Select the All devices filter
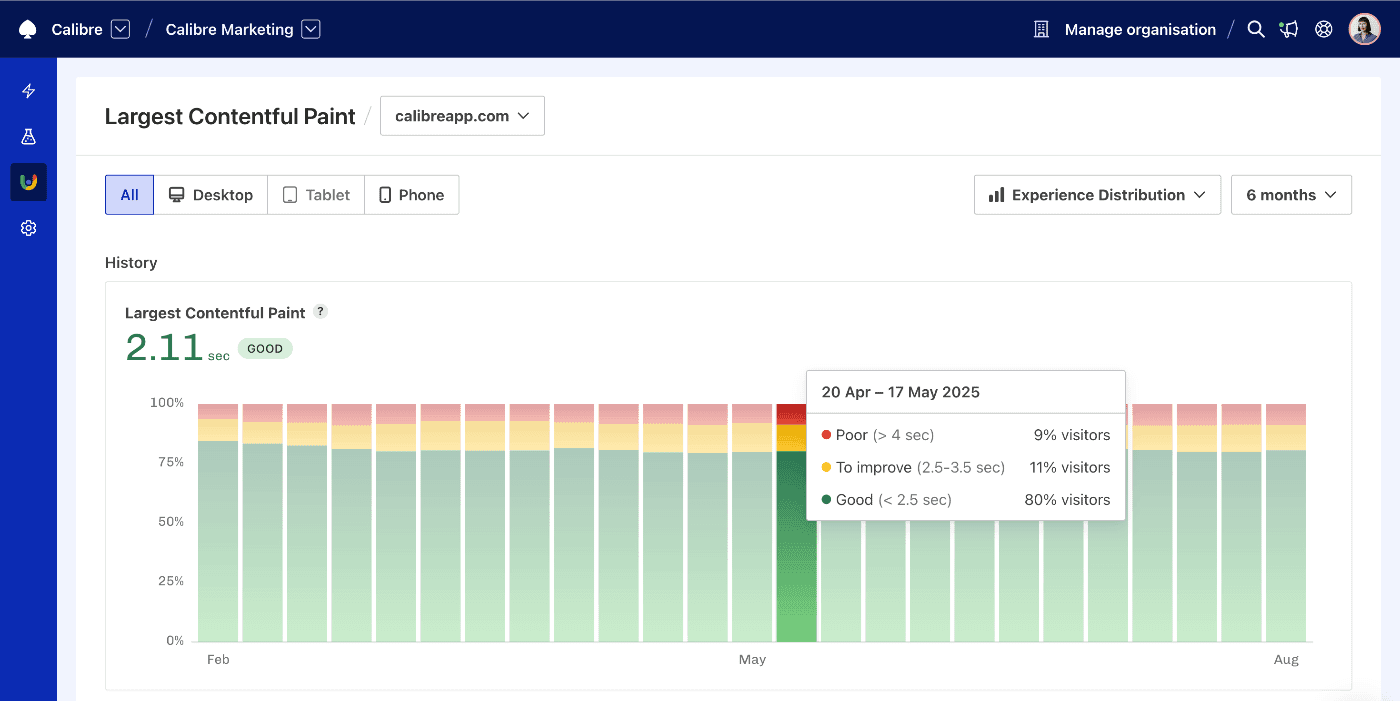The image size is (1400, 701). pos(129,194)
